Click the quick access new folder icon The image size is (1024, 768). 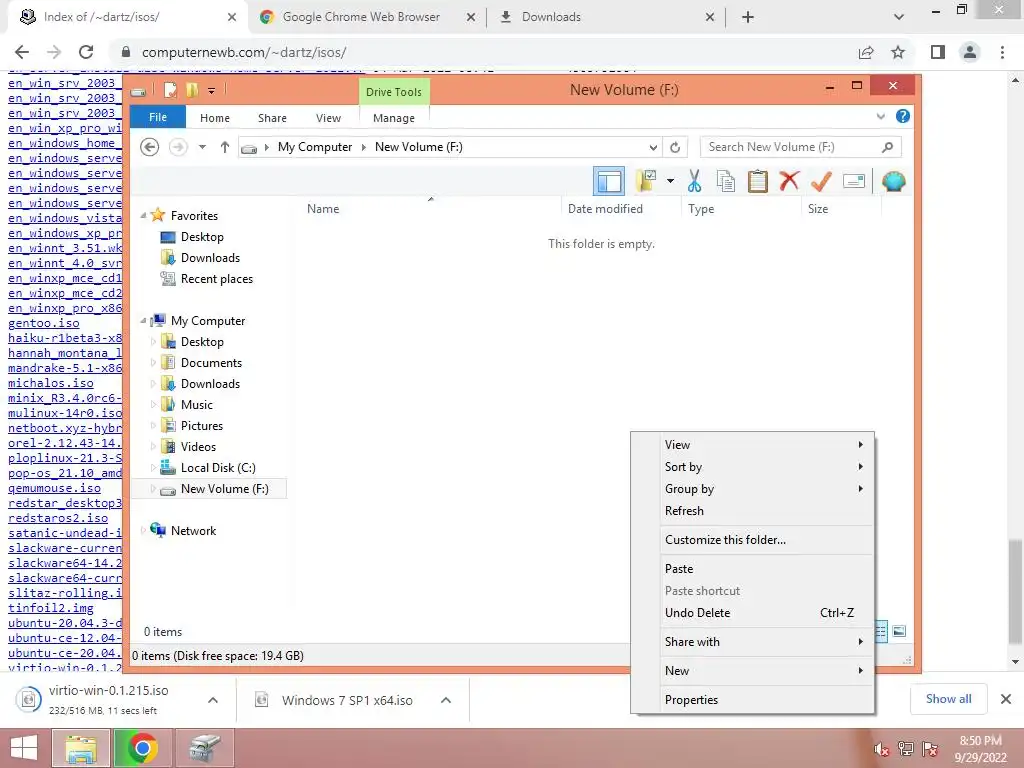191,90
